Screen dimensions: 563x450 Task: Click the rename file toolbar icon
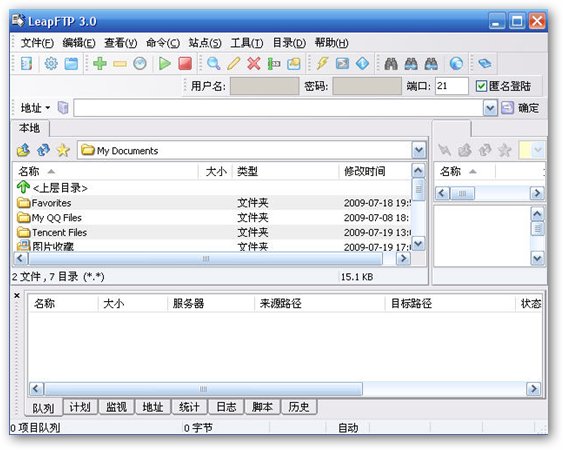click(274, 64)
